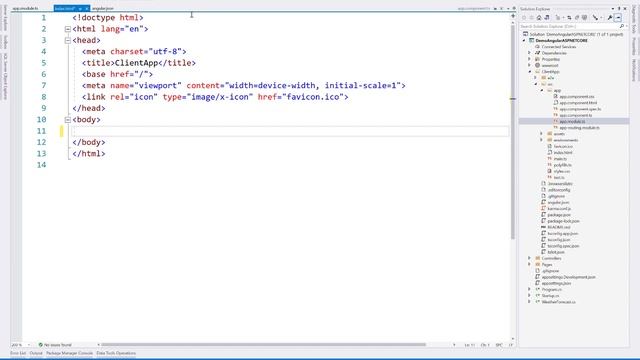Expand the wwwroot folder arrow
The image size is (640, 360).
(x=530, y=65)
